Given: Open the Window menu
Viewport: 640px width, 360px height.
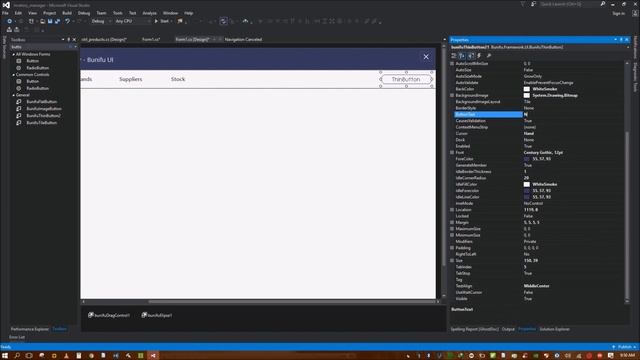Looking at the screenshot, I should tap(170, 13).
